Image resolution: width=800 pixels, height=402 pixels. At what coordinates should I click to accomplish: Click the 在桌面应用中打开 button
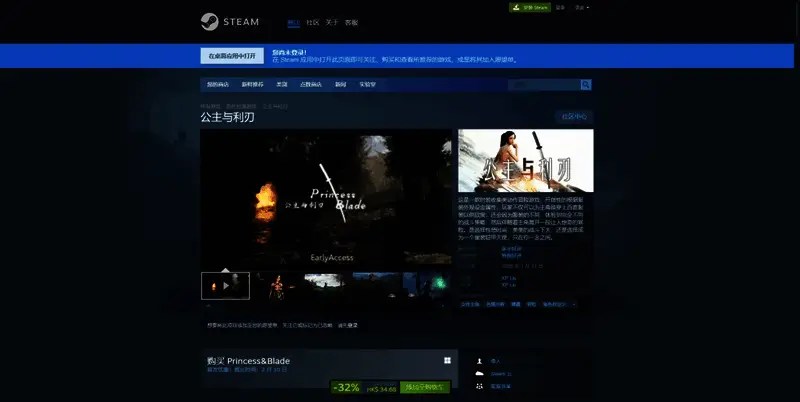pyautogui.click(x=232, y=56)
